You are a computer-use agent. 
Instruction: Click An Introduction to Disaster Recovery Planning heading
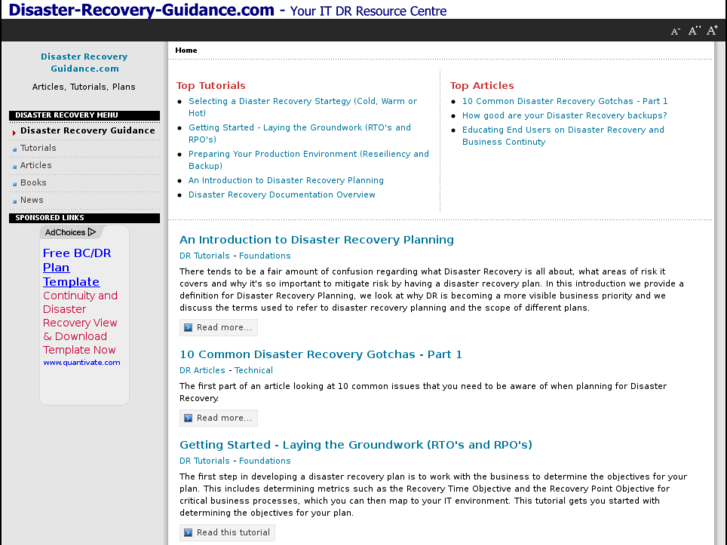pyautogui.click(x=316, y=240)
